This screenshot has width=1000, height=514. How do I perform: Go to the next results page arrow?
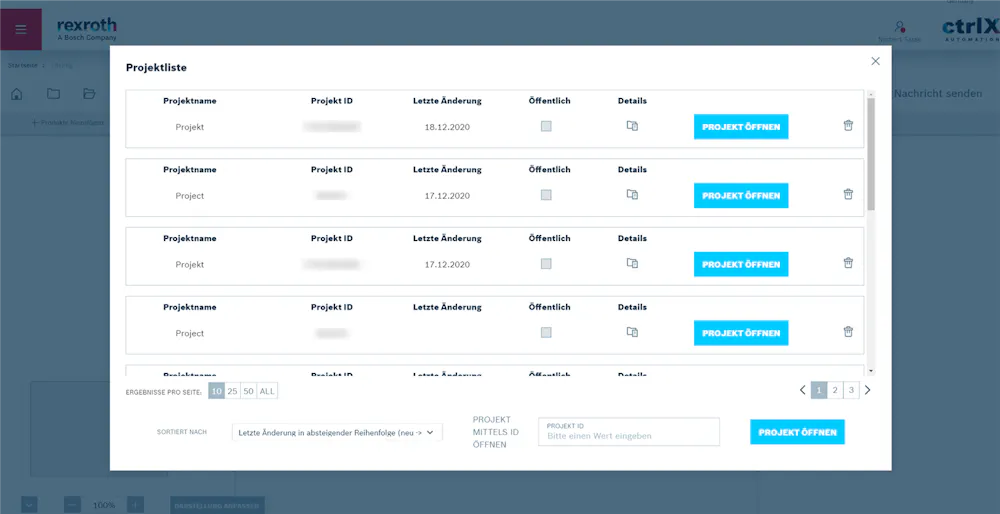(x=867, y=390)
